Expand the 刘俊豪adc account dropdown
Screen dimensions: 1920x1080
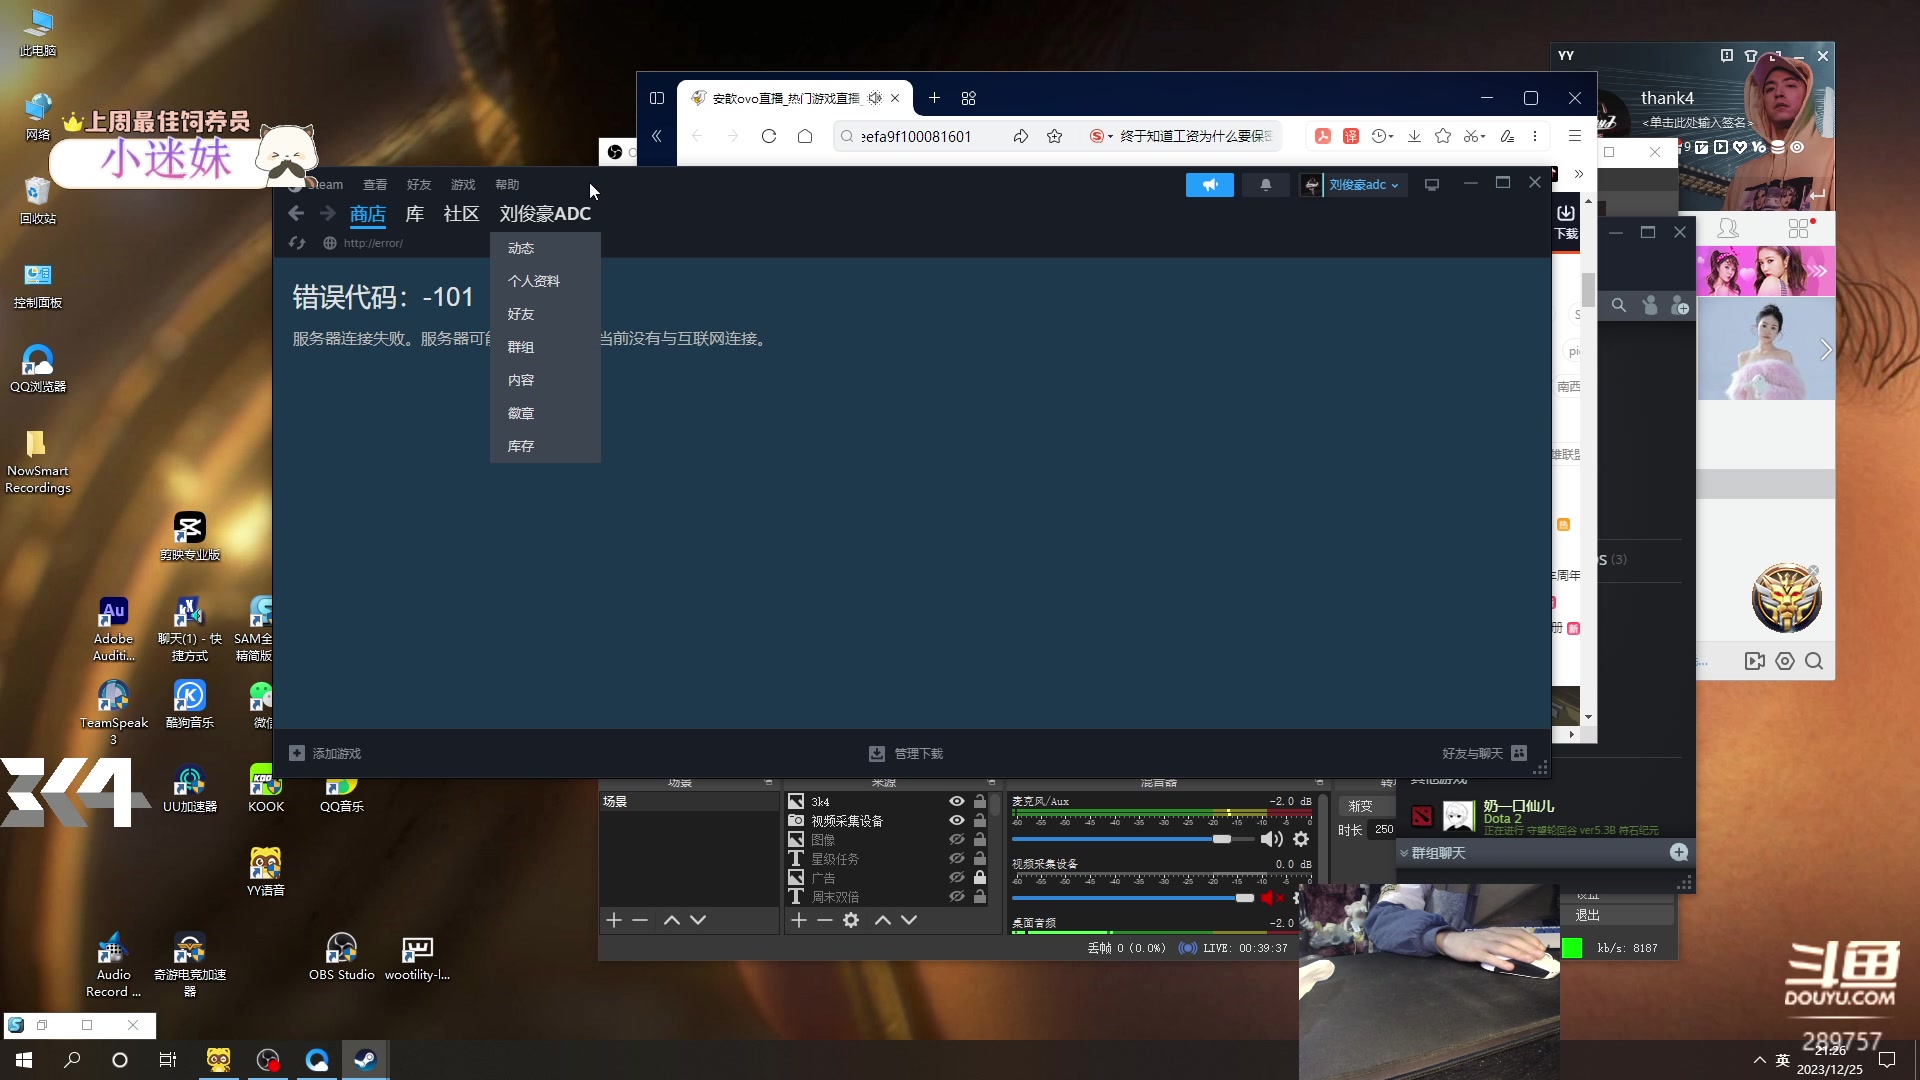pyautogui.click(x=1364, y=185)
